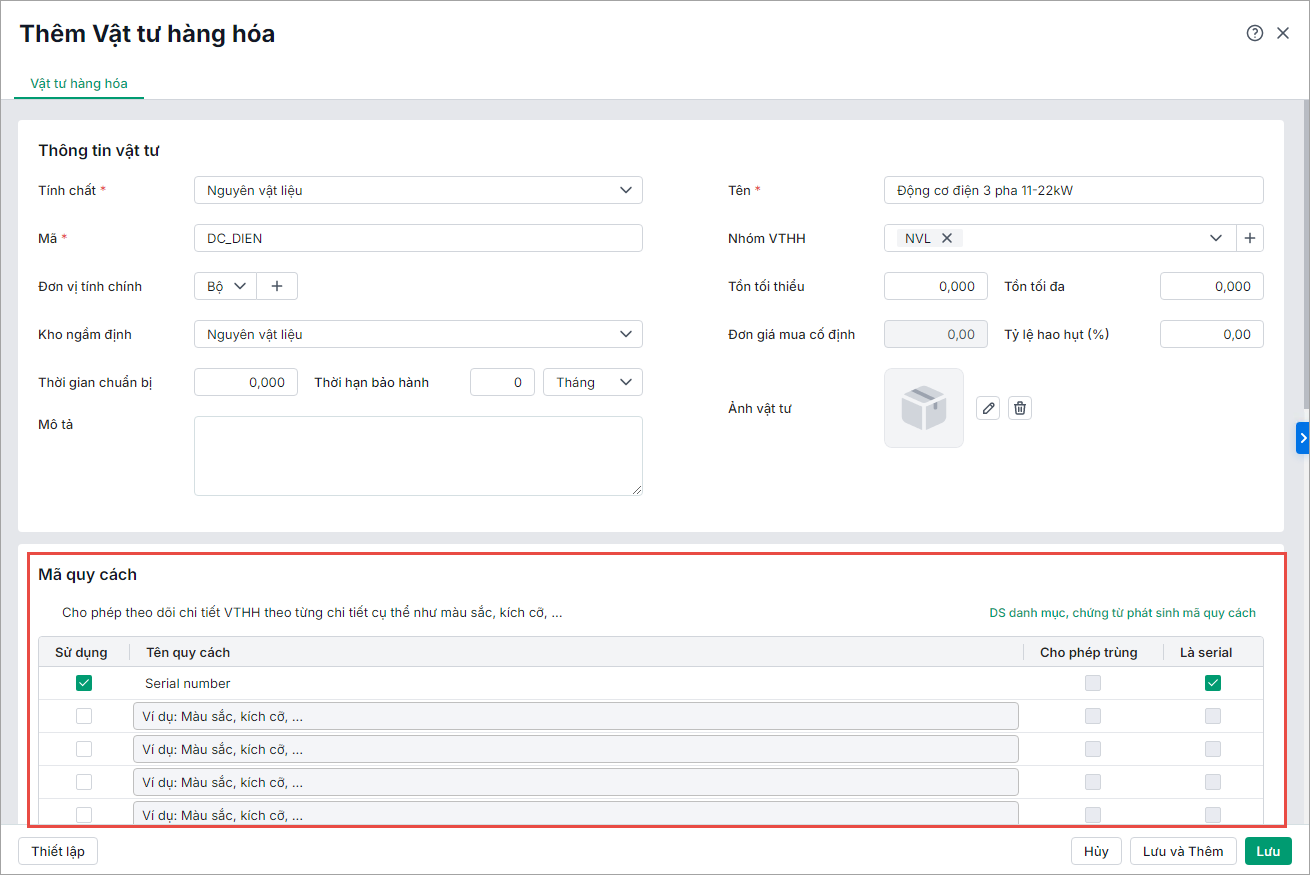The width and height of the screenshot is (1310, 875).
Task: Open the Tính chất dropdown
Action: click(x=418, y=190)
